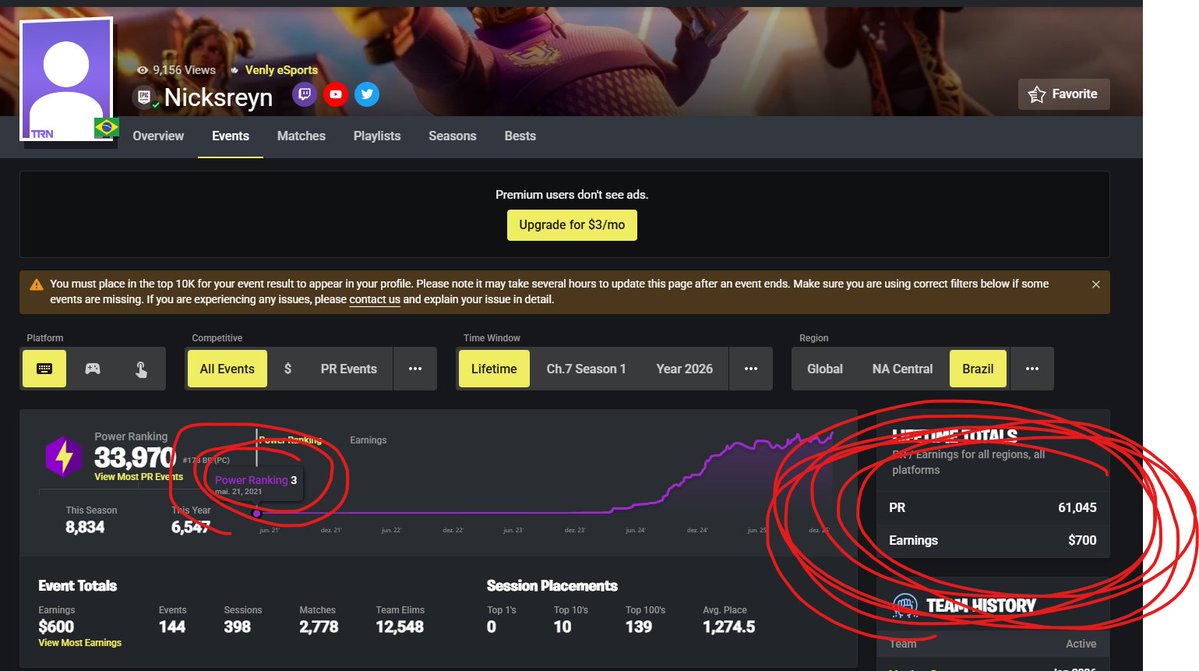Click the Lifetime PR value 61,045
Image resolution: width=1199 pixels, height=671 pixels.
tap(1077, 507)
